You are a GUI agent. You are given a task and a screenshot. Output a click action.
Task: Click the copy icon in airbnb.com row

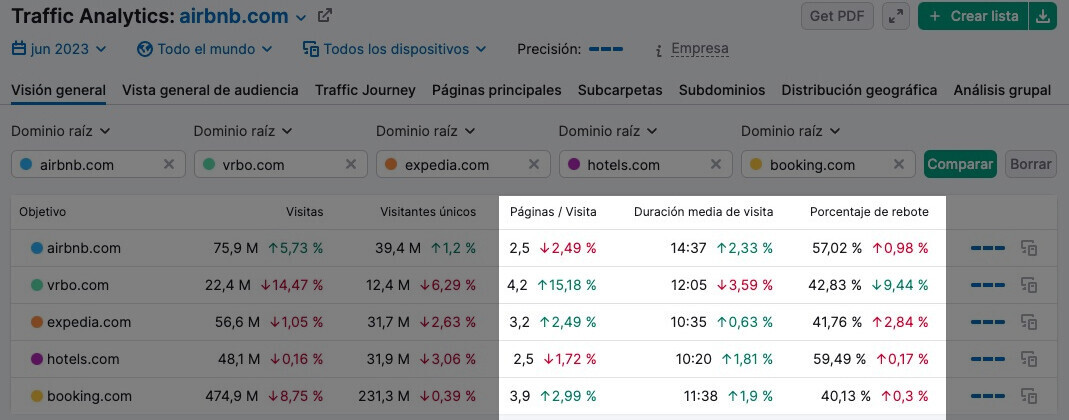[1027, 248]
